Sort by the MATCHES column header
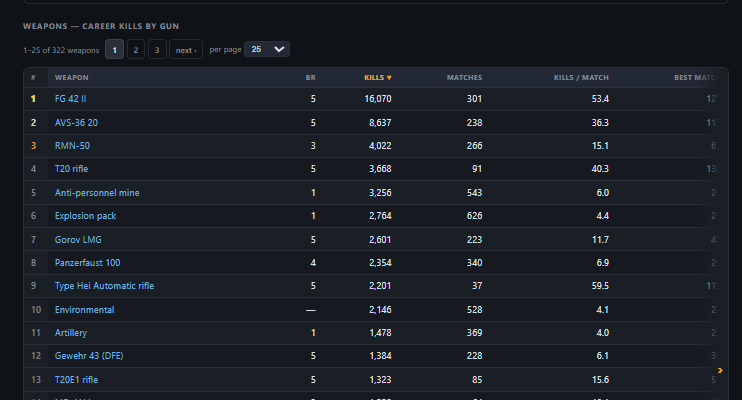Viewport: 742px width, 400px height. coord(464,78)
